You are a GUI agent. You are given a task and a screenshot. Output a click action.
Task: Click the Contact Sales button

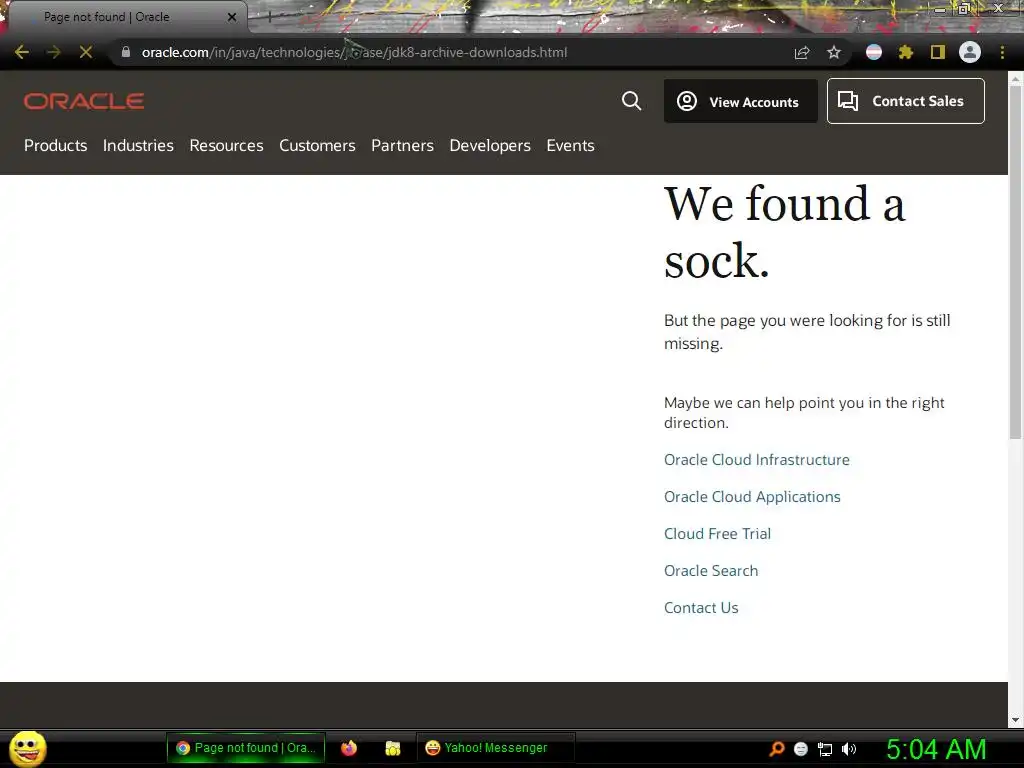click(x=906, y=101)
